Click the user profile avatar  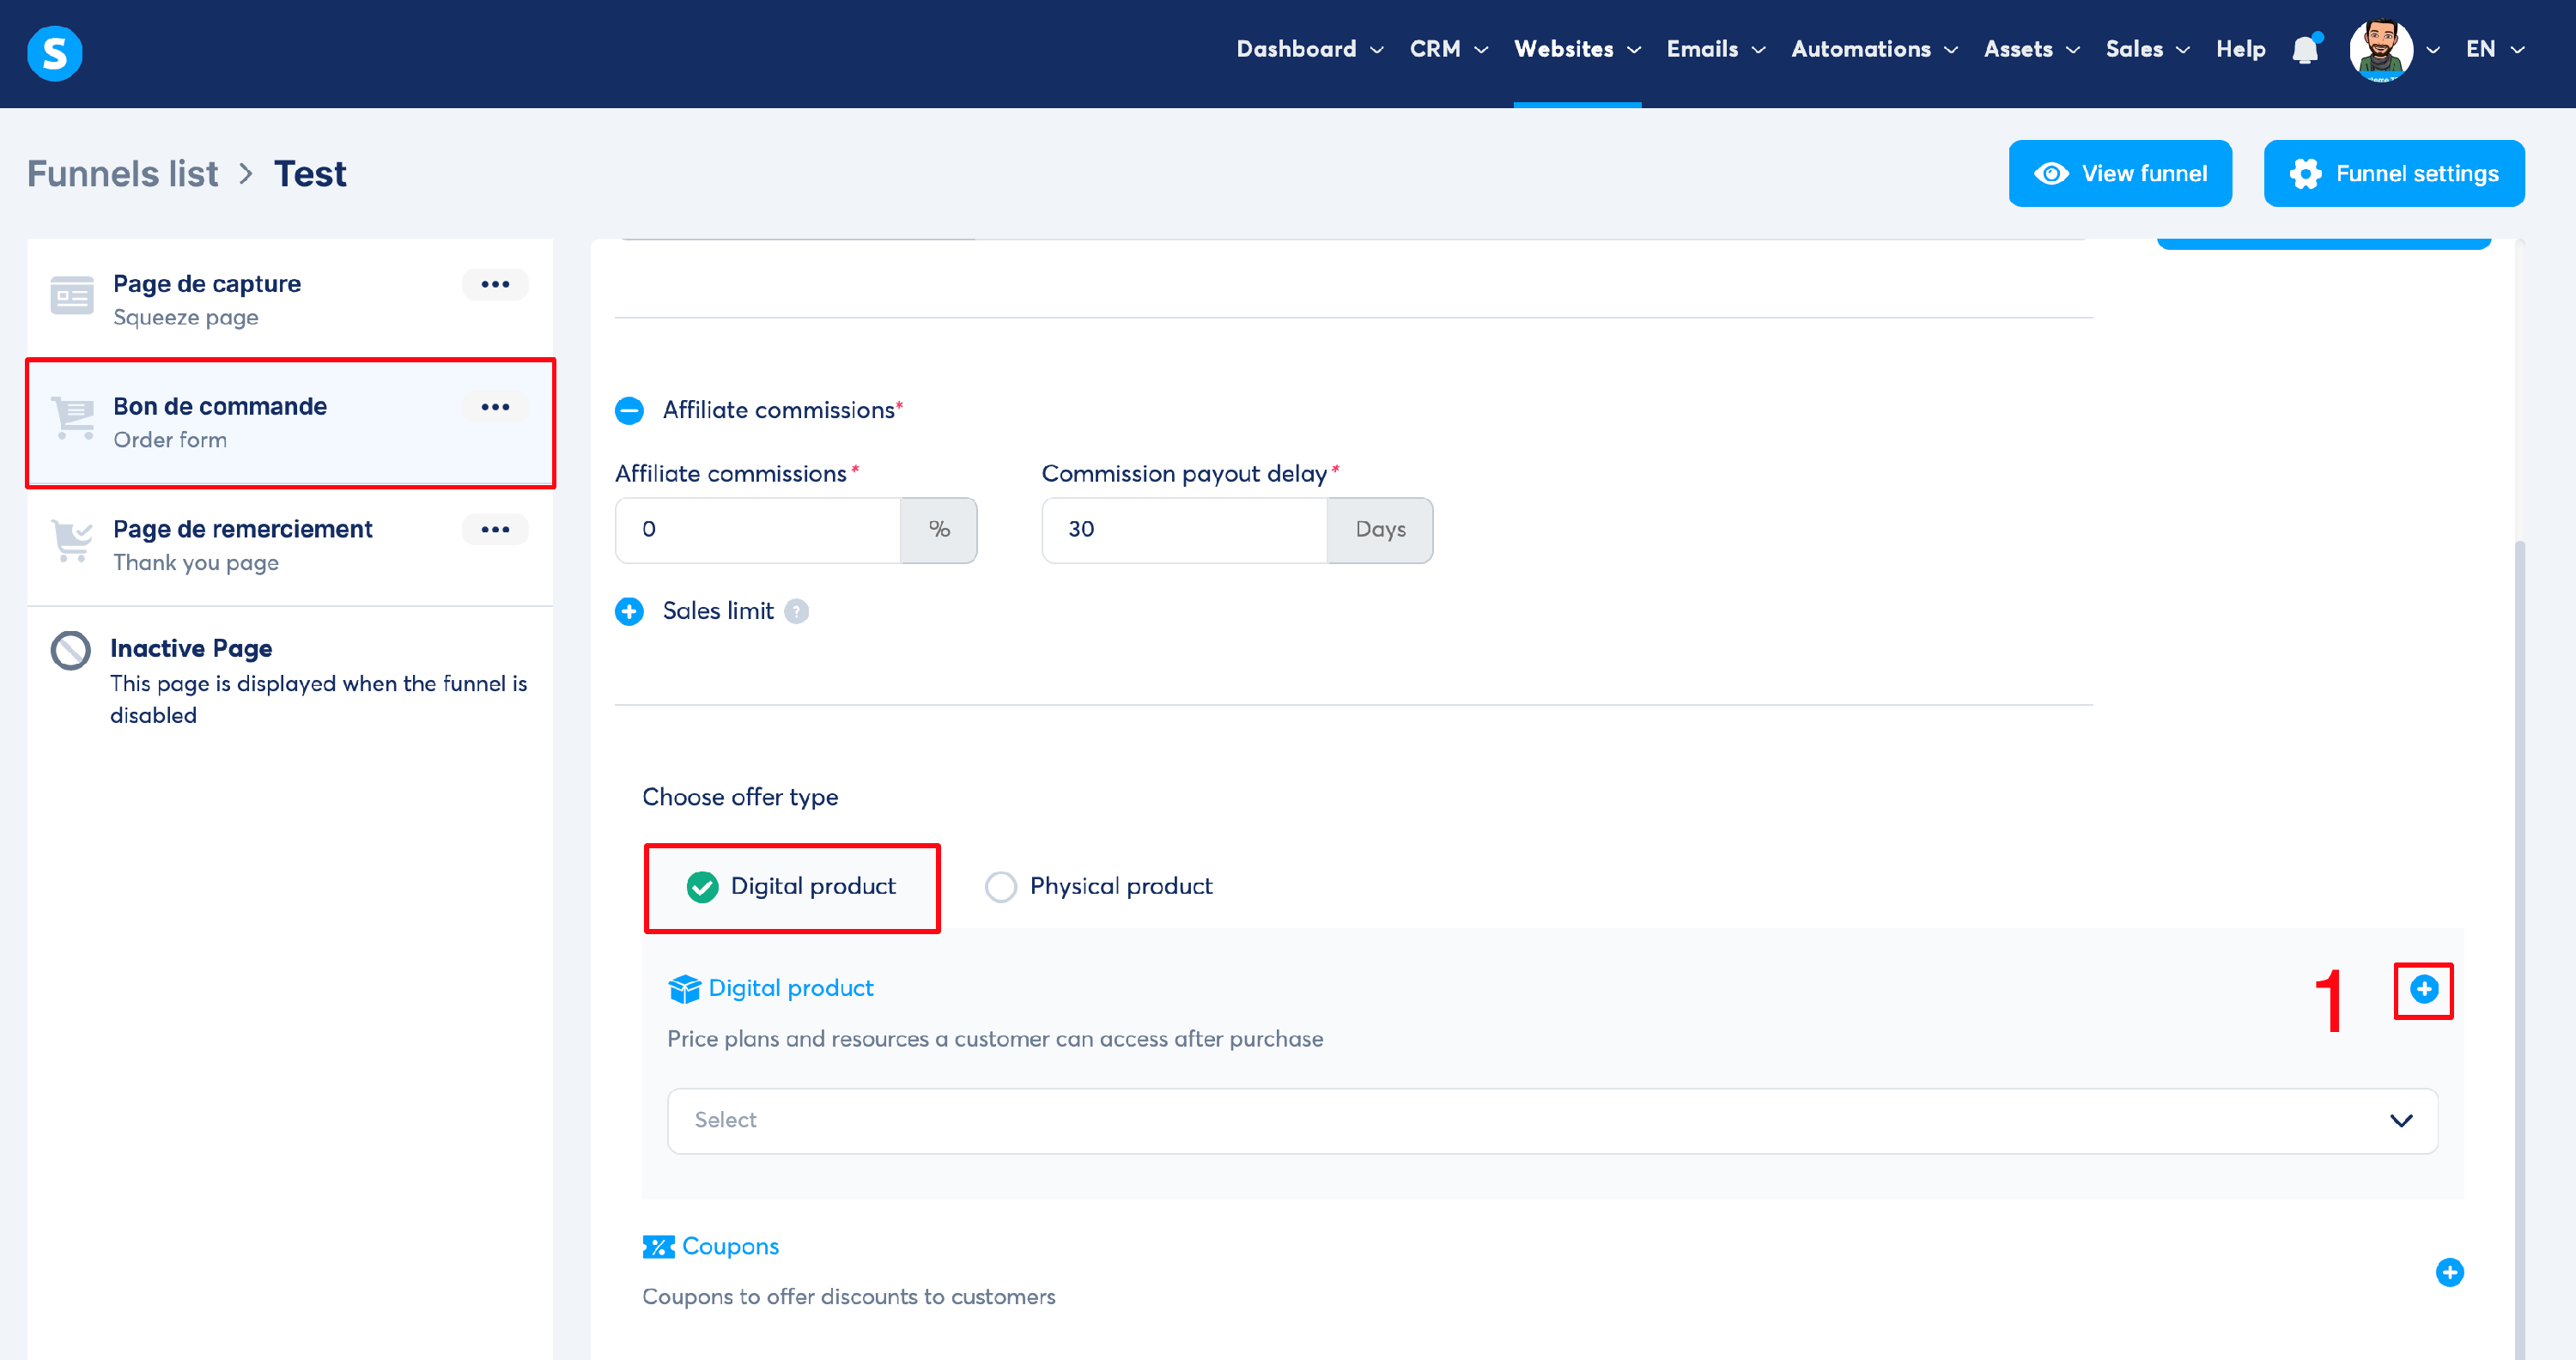2380,49
